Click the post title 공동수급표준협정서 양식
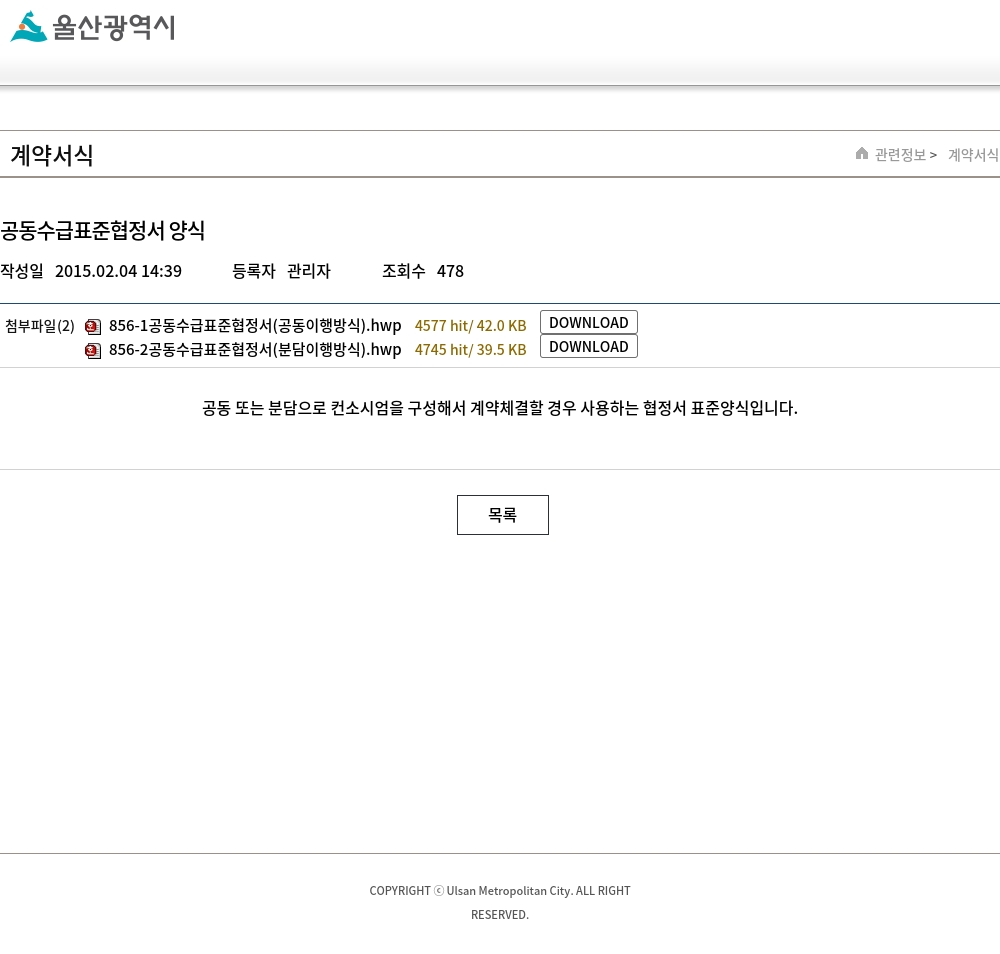 [x=103, y=230]
